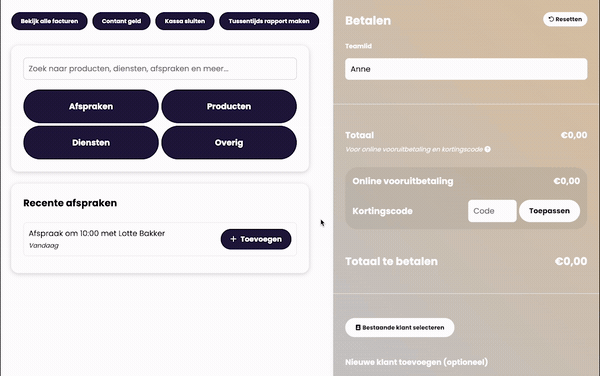Click the plus icon on the Toevoegen button
This screenshot has width=600, height=376.
233,239
